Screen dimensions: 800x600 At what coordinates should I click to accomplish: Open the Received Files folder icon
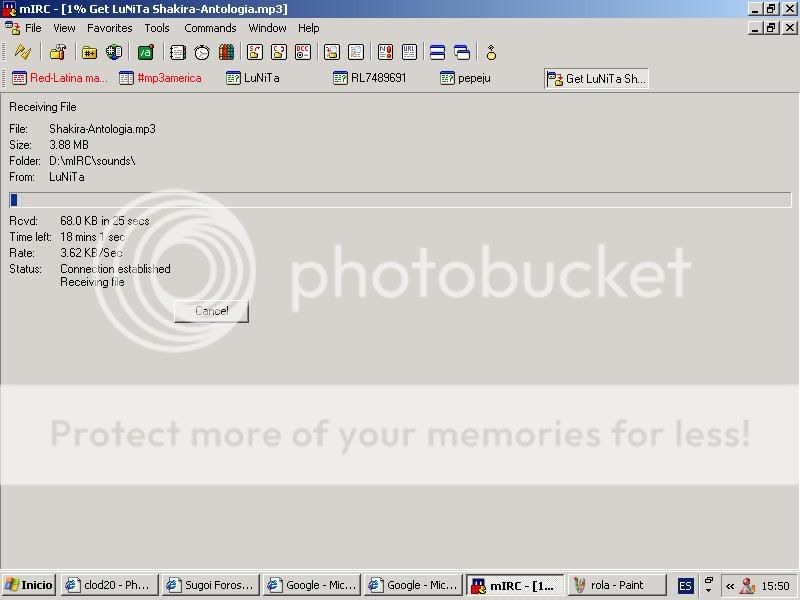pos(332,52)
